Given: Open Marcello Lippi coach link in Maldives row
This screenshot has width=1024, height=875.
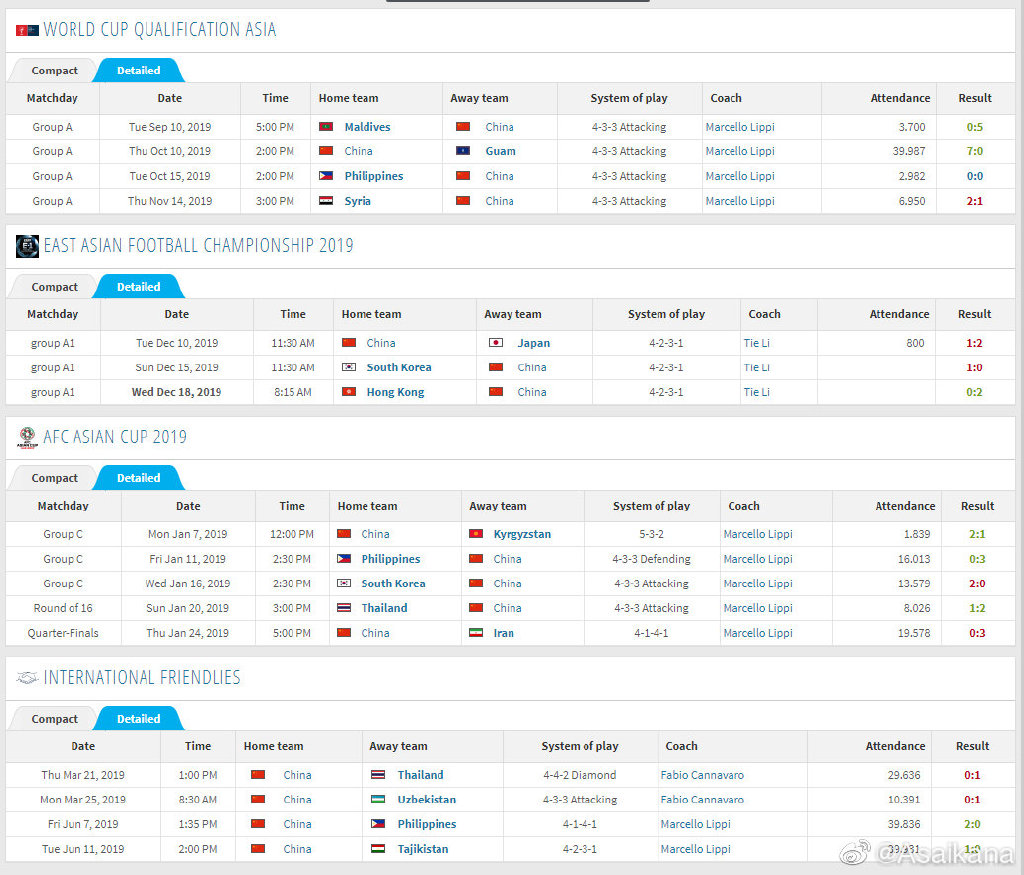Looking at the screenshot, I should point(740,127).
